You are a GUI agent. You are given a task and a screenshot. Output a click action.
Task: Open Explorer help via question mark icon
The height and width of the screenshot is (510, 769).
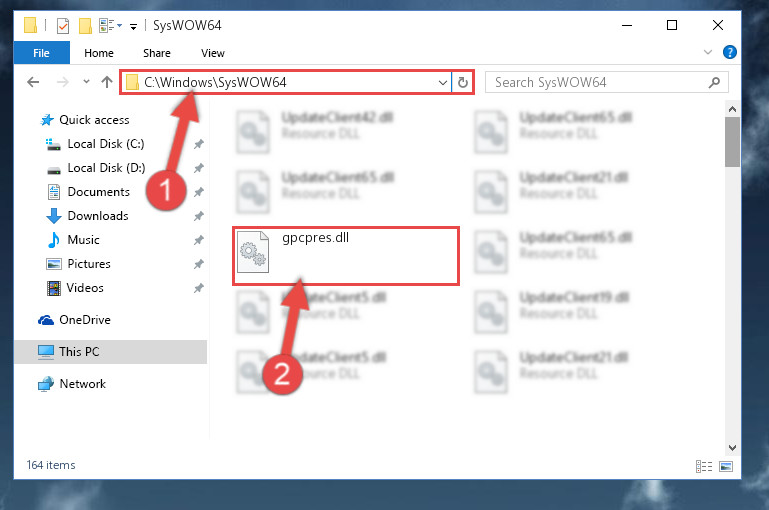click(729, 52)
